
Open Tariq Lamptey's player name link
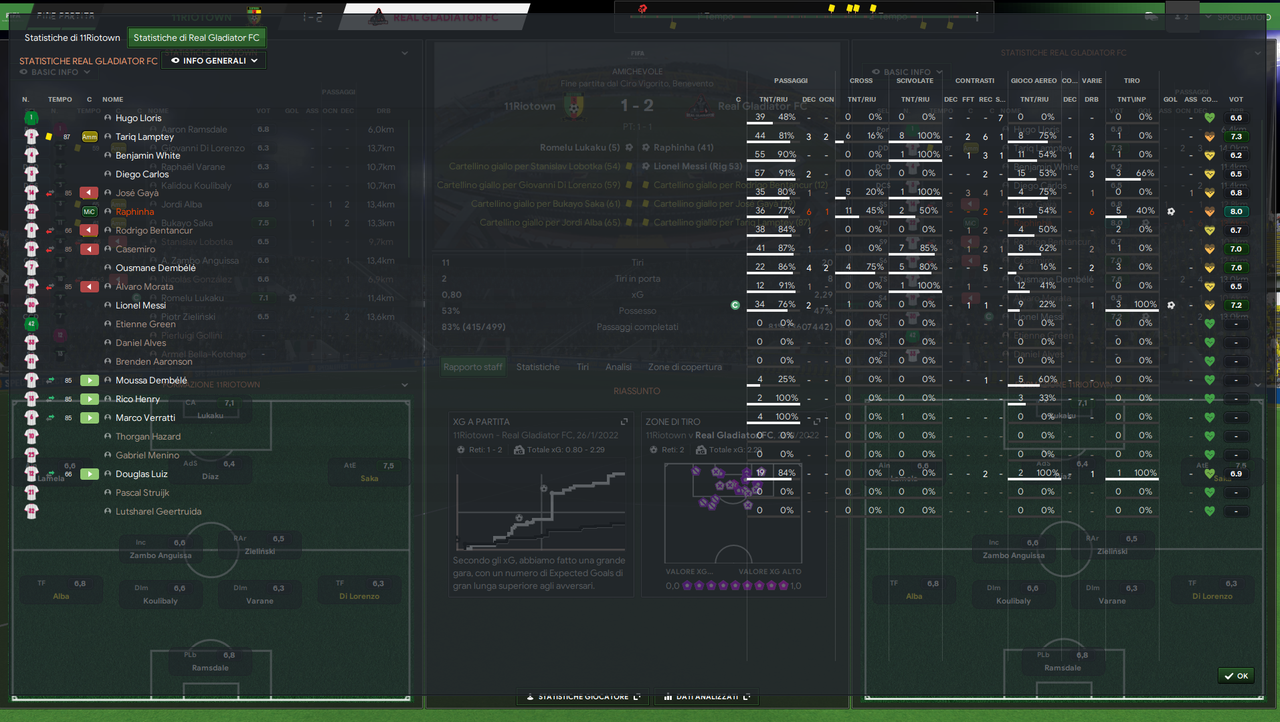tap(145, 137)
